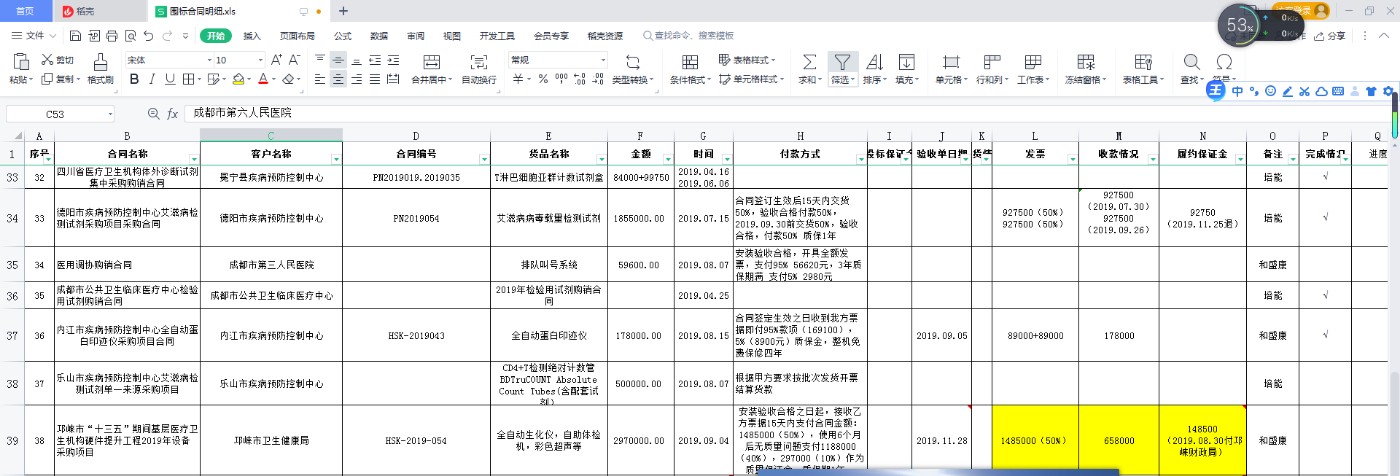This screenshot has height=476, width=1400.
Task: Open a new tab with plus button
Action: (344, 11)
